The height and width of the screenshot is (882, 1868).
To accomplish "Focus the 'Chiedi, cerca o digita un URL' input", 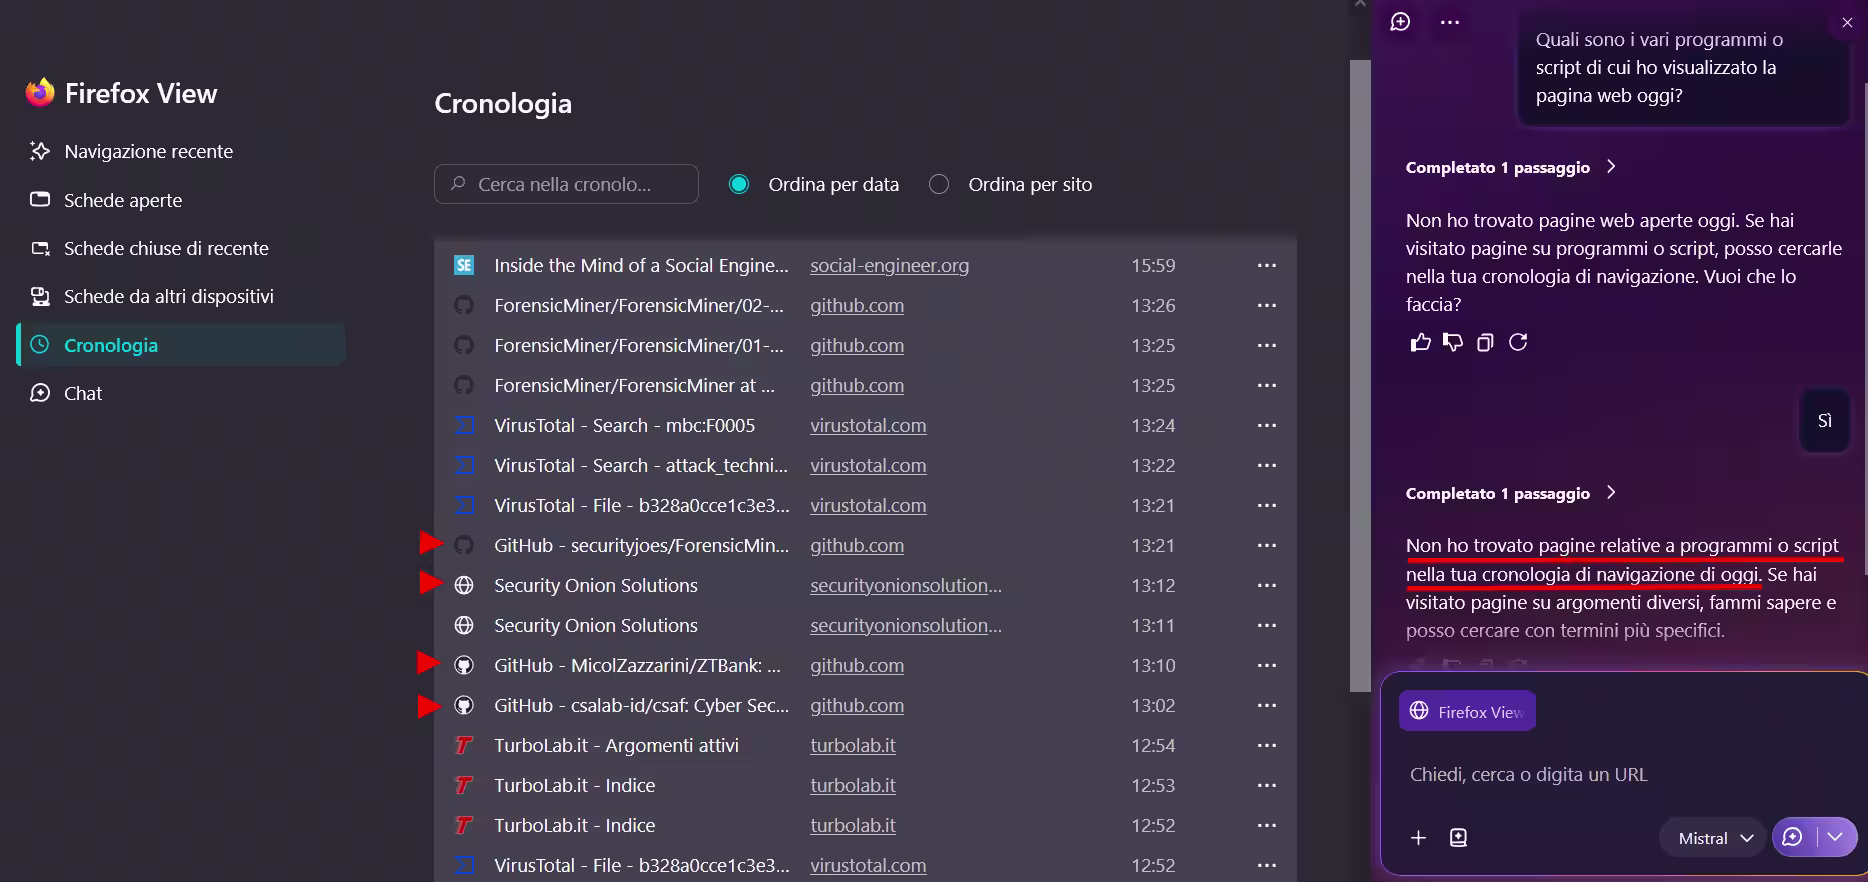I will (1622, 774).
